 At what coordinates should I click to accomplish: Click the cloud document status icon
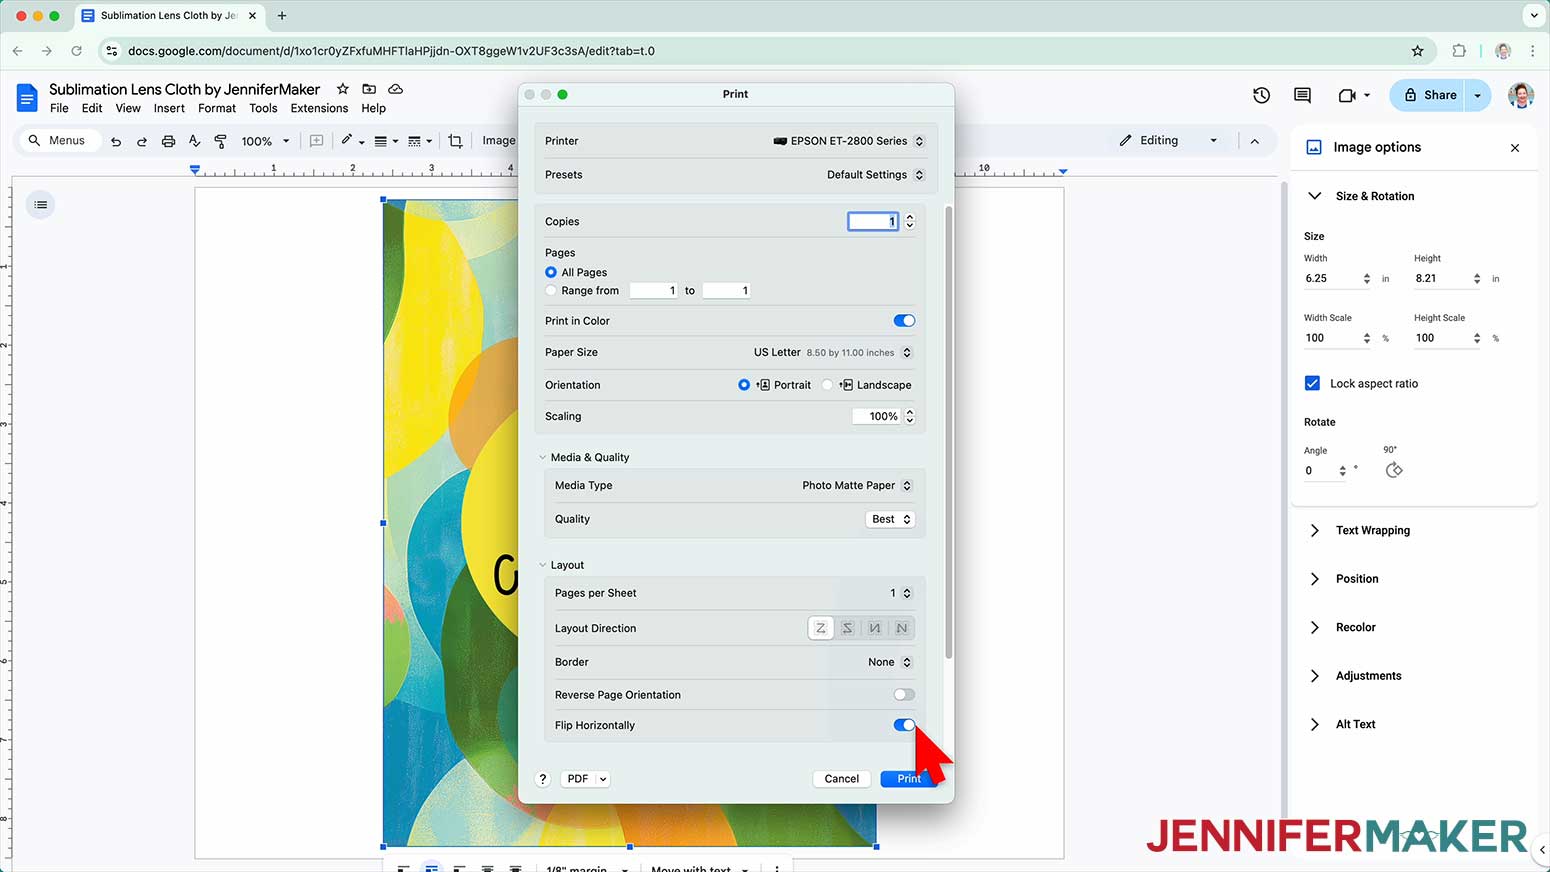pyautogui.click(x=396, y=89)
